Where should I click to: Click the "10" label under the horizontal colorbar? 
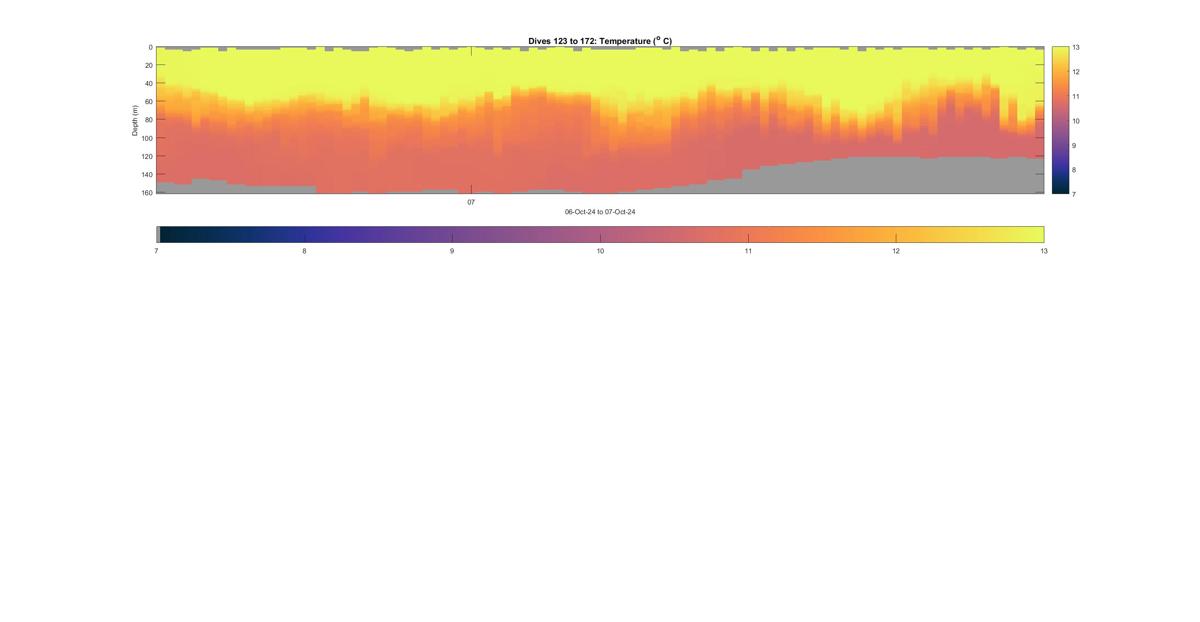tap(600, 251)
